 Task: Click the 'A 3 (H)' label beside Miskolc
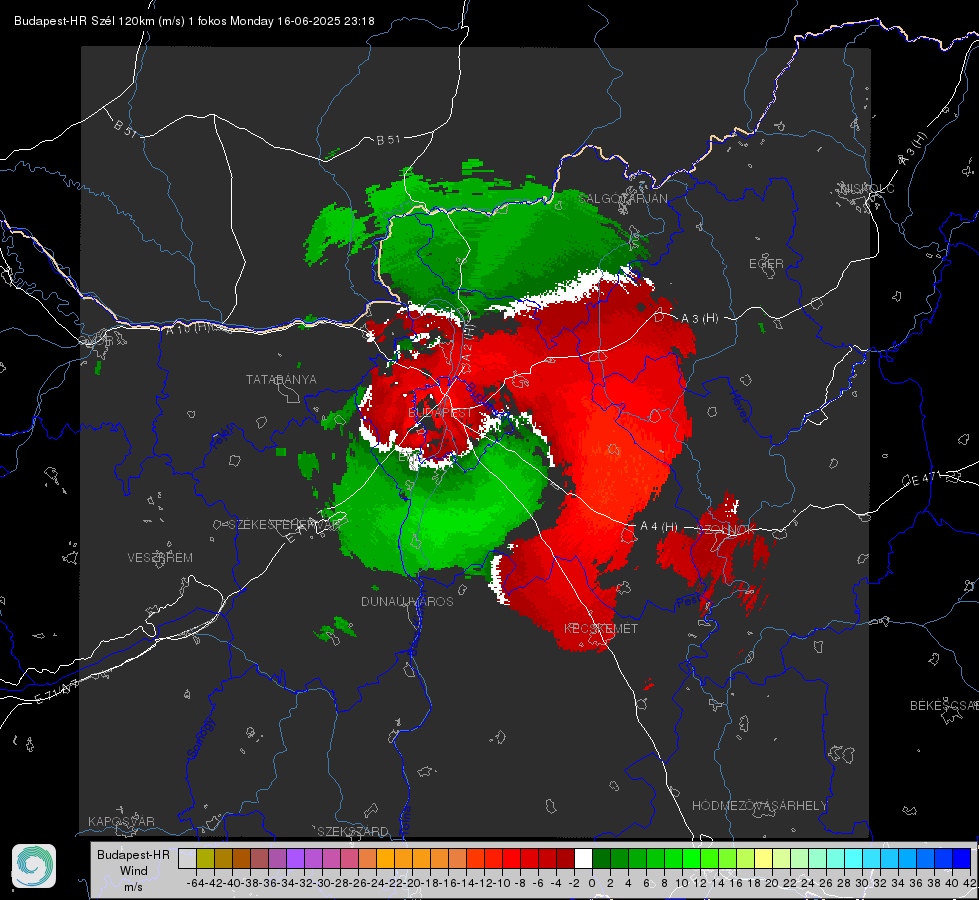[x=914, y=149]
